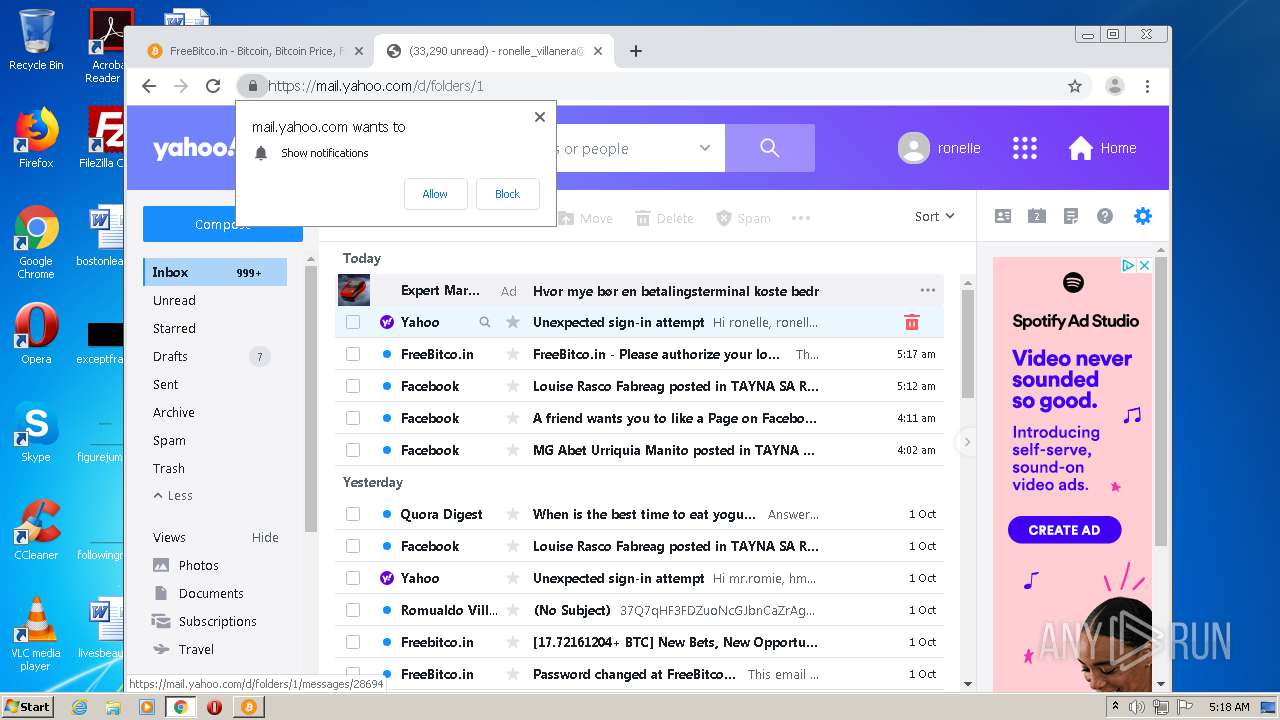Open the Windows Start menu
The width and height of the screenshot is (1280, 720).
pos(27,706)
